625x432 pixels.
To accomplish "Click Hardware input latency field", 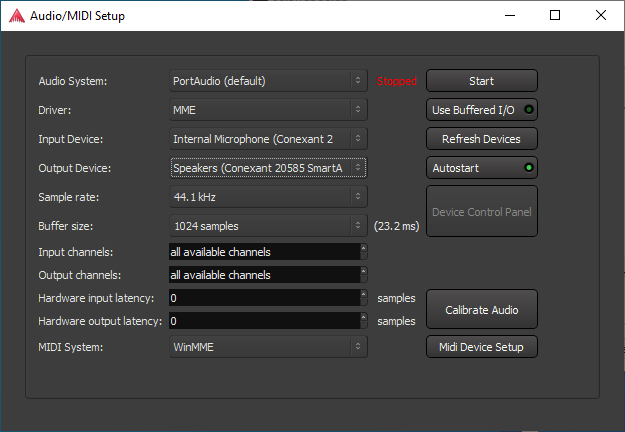I will click(x=262, y=298).
